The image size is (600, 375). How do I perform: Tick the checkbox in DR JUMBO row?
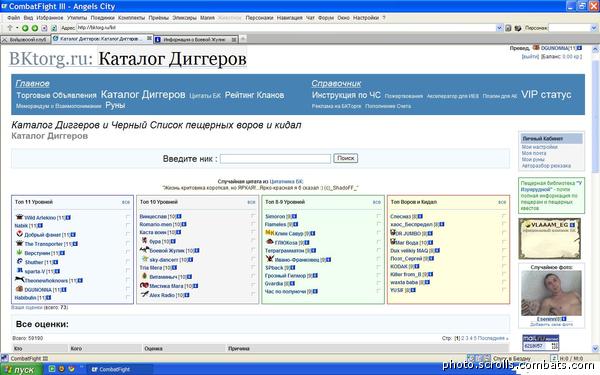click(504, 233)
